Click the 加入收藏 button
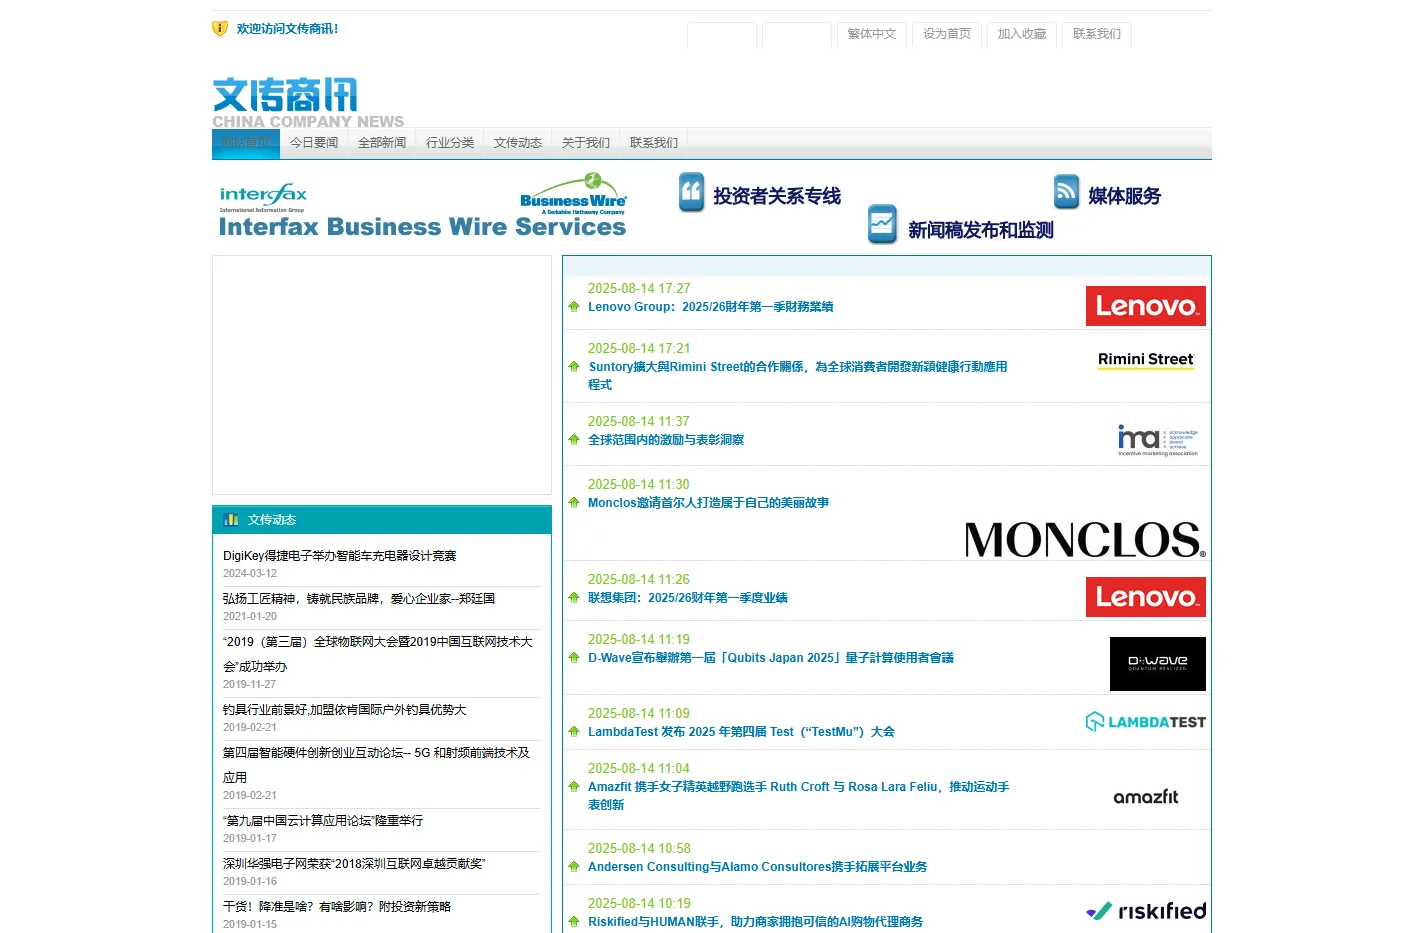Image resolution: width=1424 pixels, height=933 pixels. (x=1022, y=34)
